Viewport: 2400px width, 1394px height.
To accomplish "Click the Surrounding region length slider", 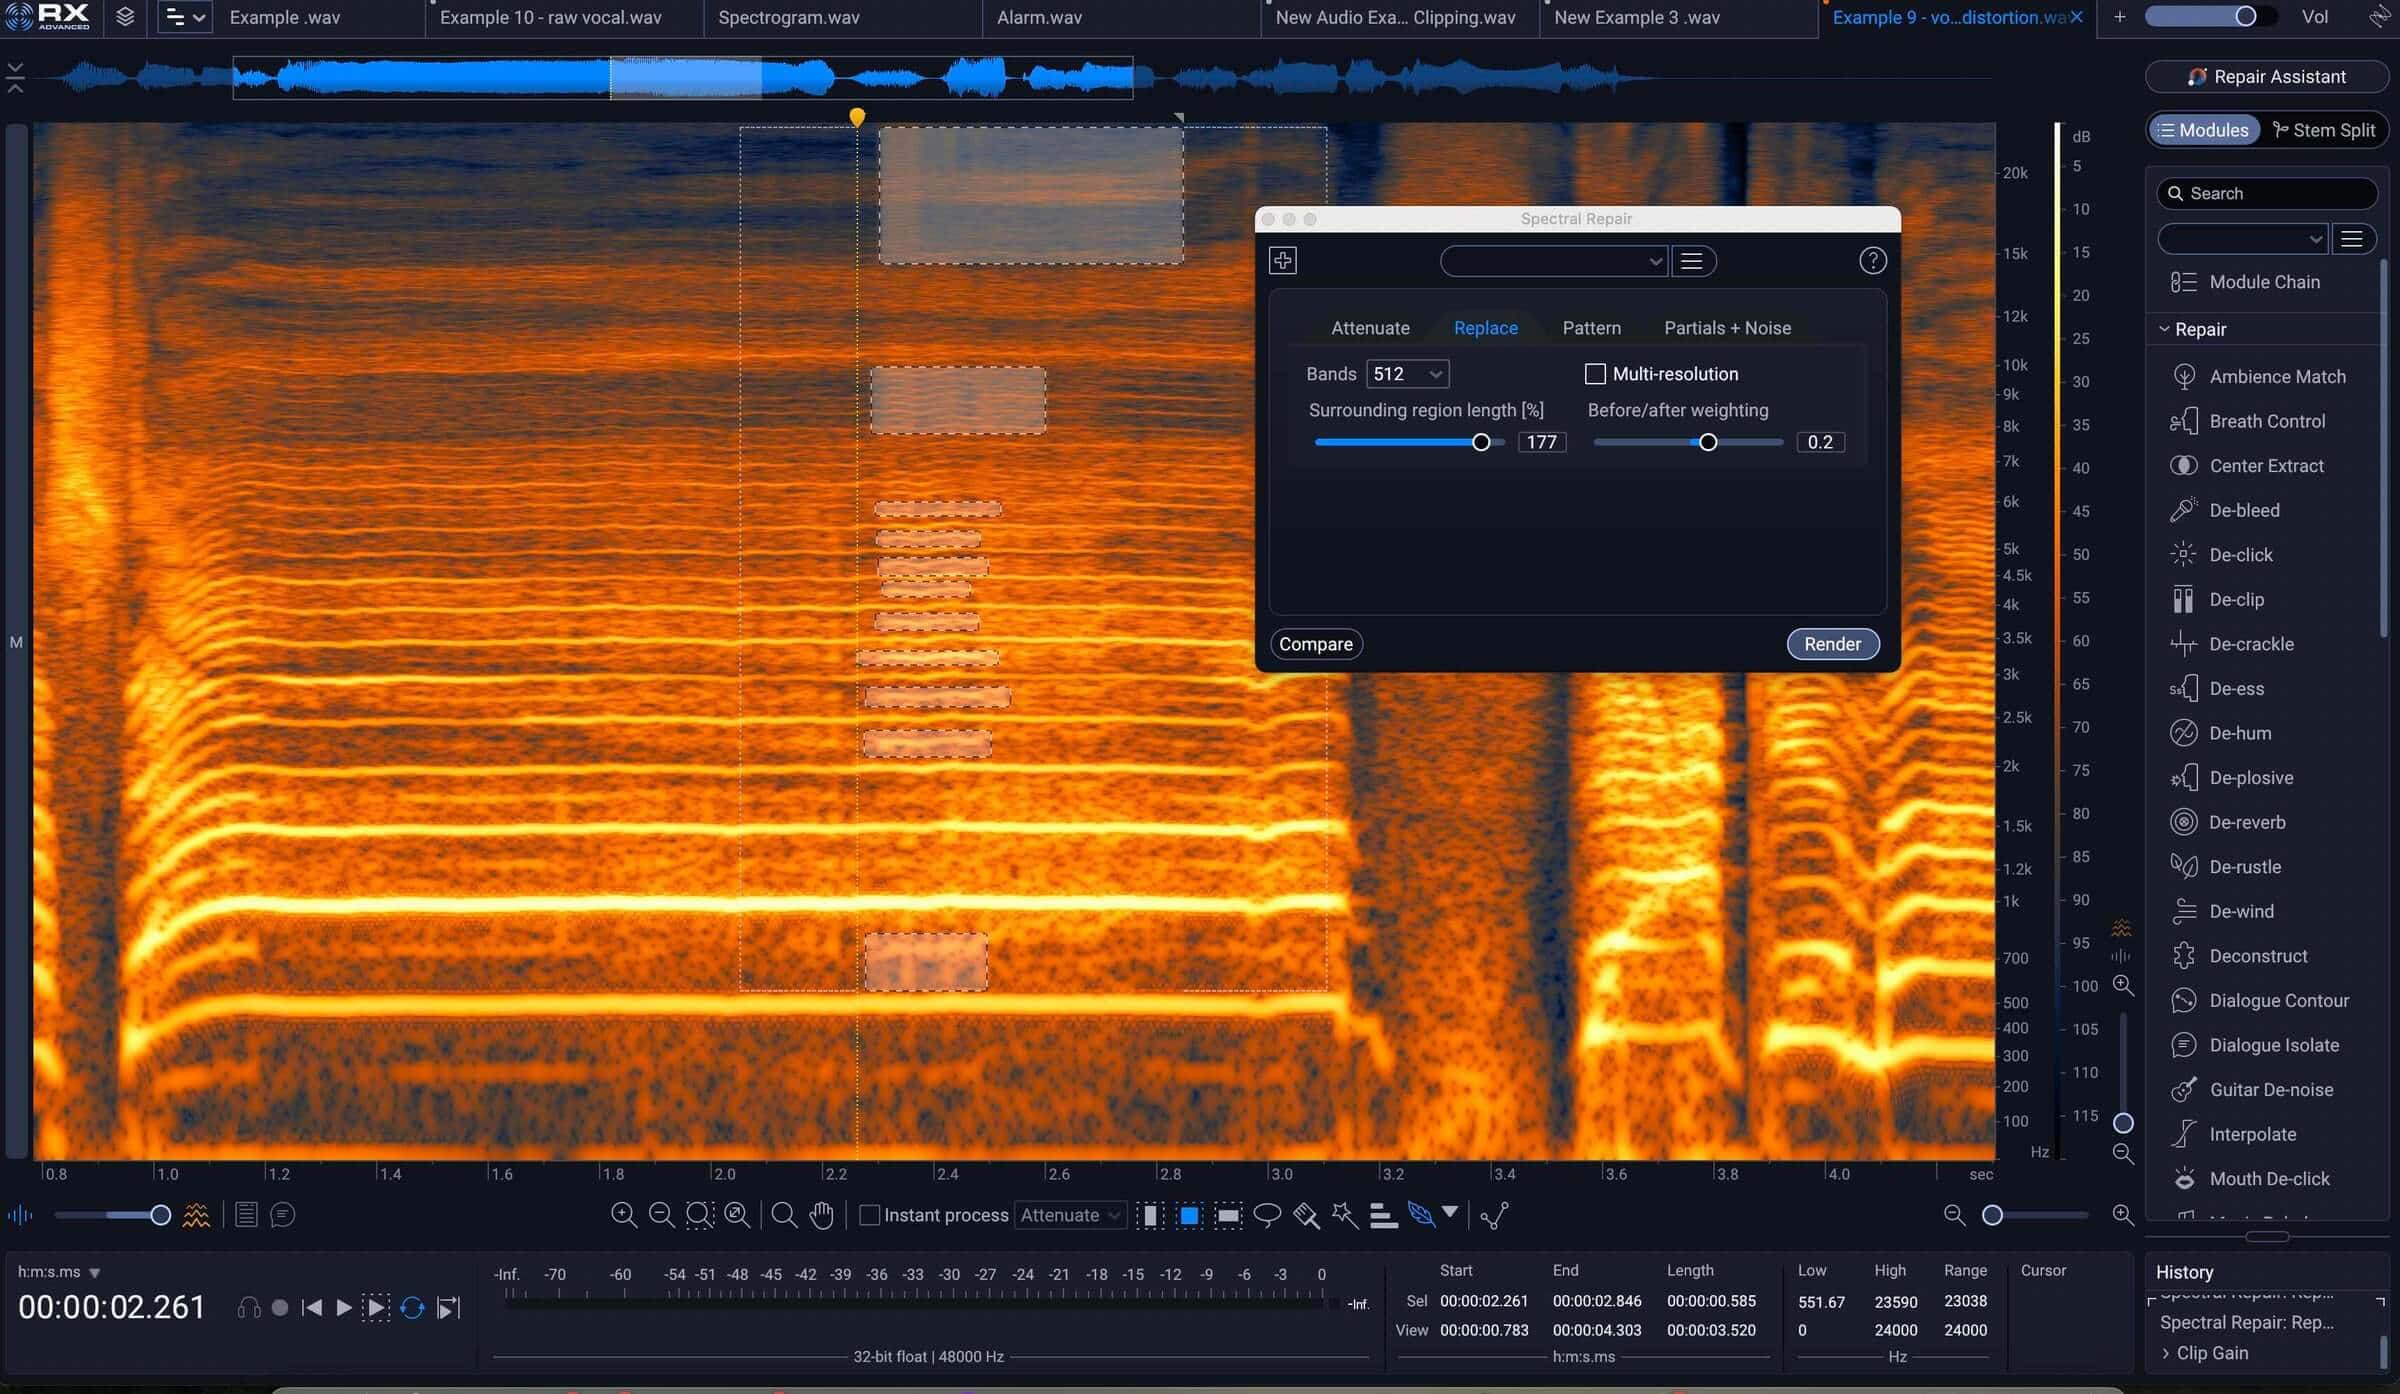I will (1409, 442).
